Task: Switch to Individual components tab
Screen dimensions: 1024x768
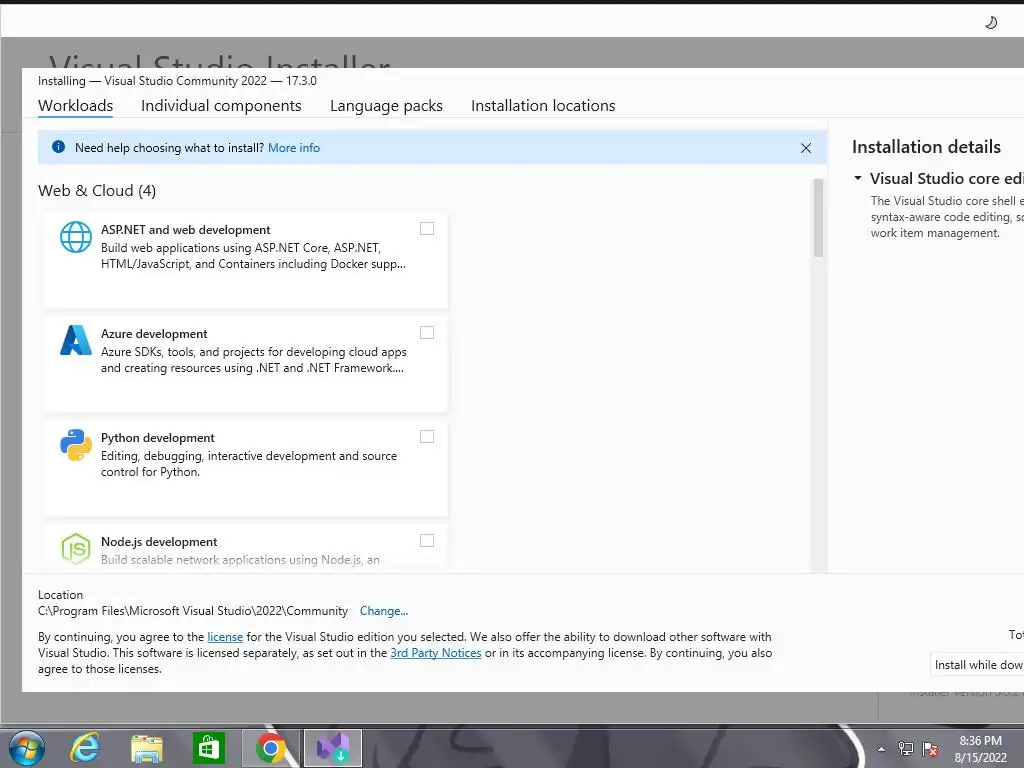Action: pyautogui.click(x=221, y=106)
